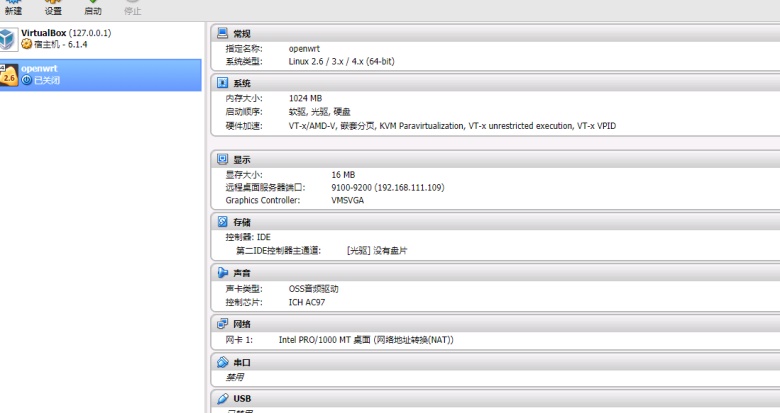Open 设置 (Settings) from toolbar
The image size is (780, 413).
click(53, 7)
